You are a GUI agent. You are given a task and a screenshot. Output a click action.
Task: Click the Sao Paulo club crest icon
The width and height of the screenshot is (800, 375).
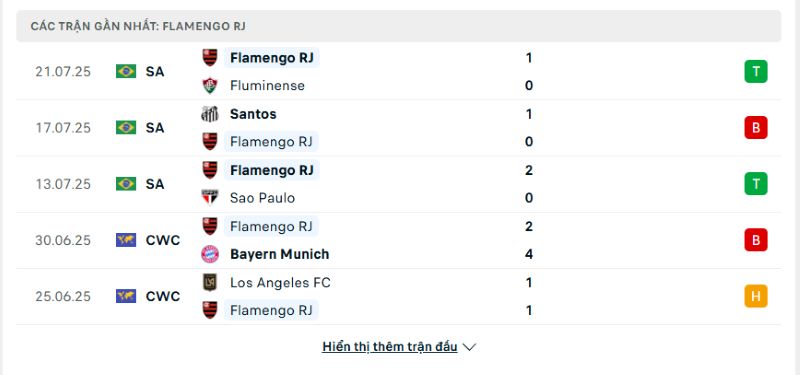pos(210,197)
